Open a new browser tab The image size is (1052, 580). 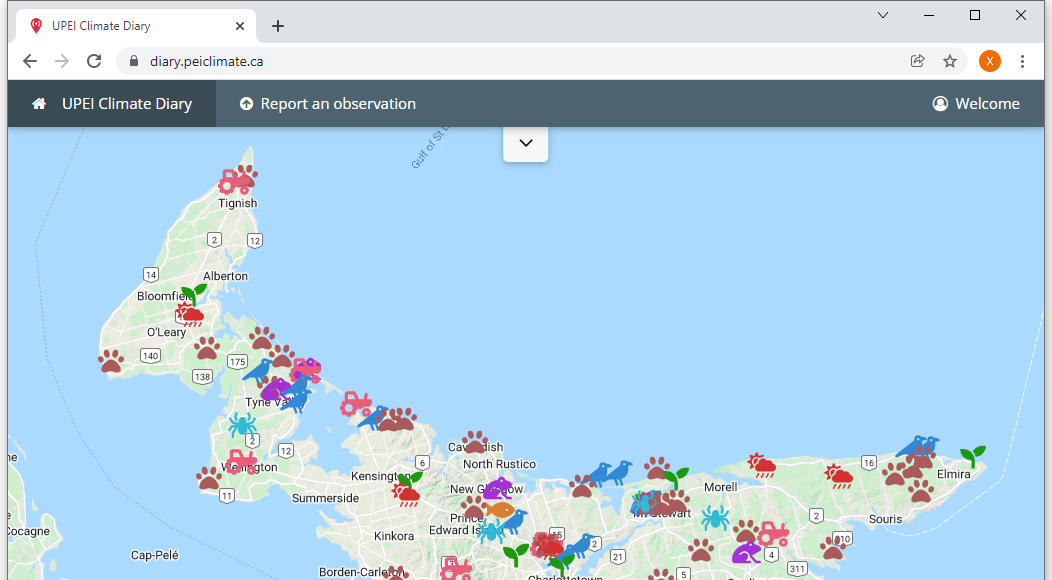click(278, 26)
